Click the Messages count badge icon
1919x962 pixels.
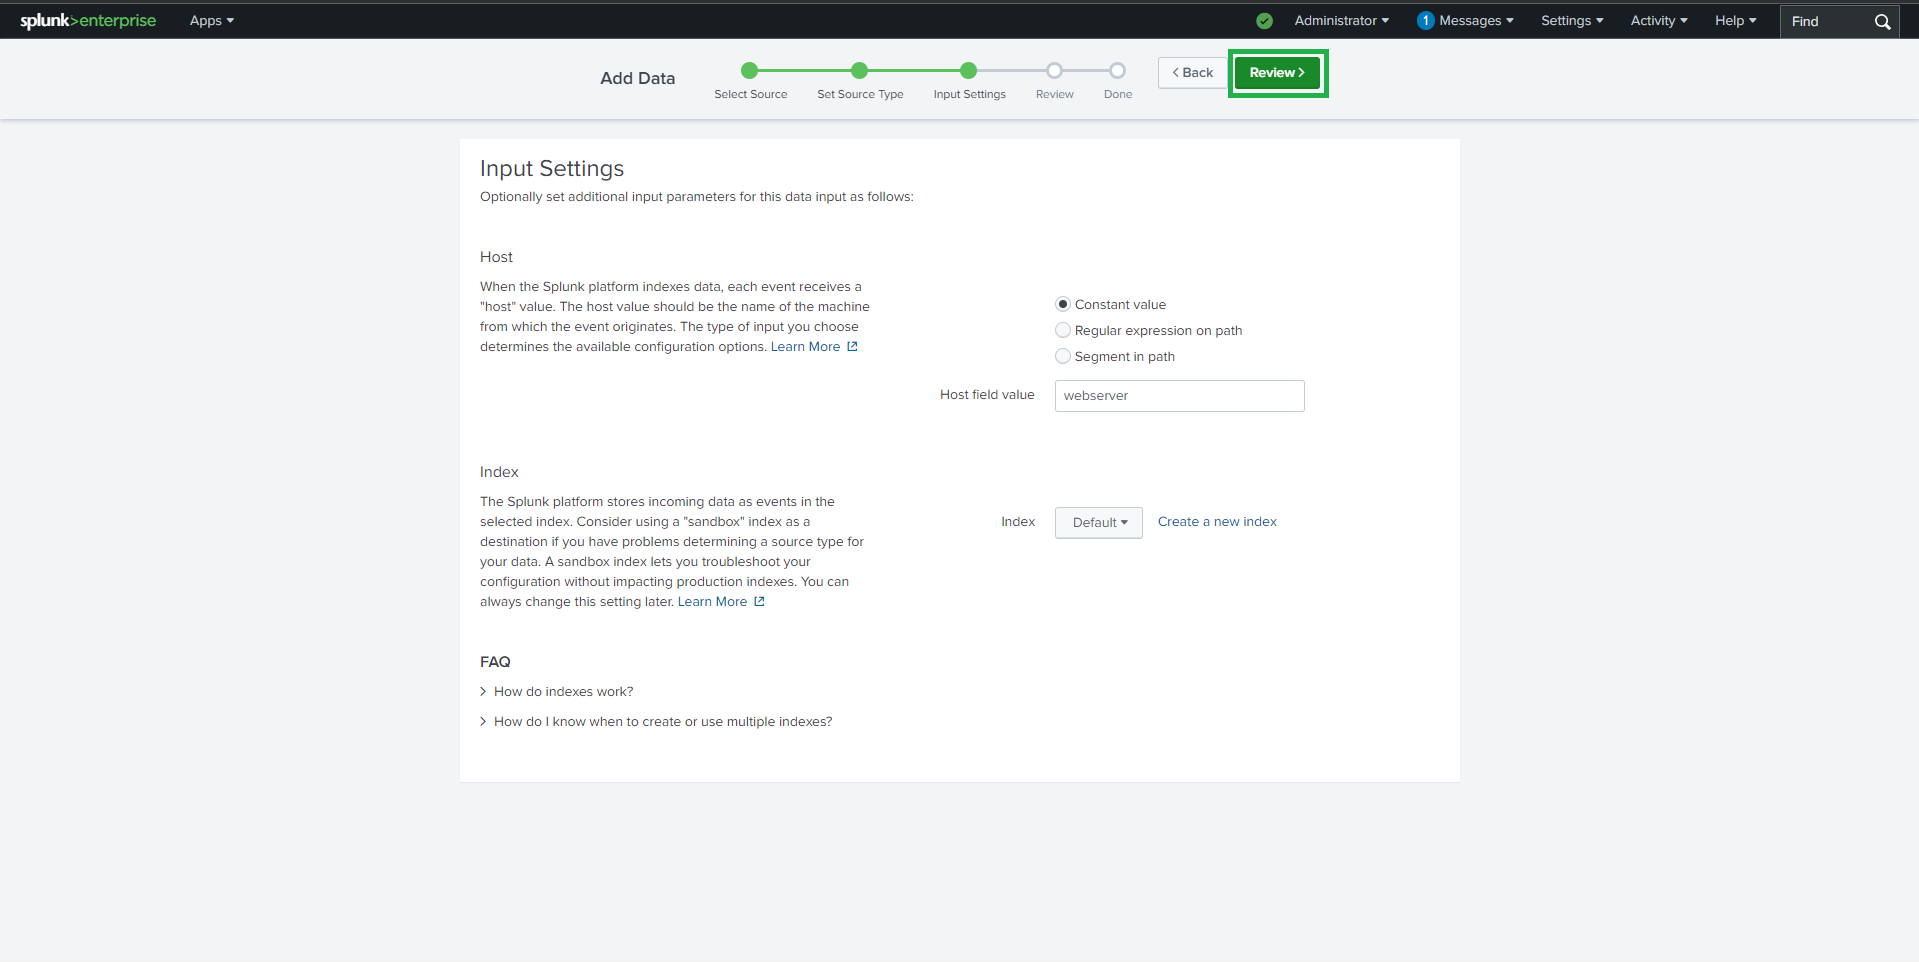pyautogui.click(x=1425, y=21)
